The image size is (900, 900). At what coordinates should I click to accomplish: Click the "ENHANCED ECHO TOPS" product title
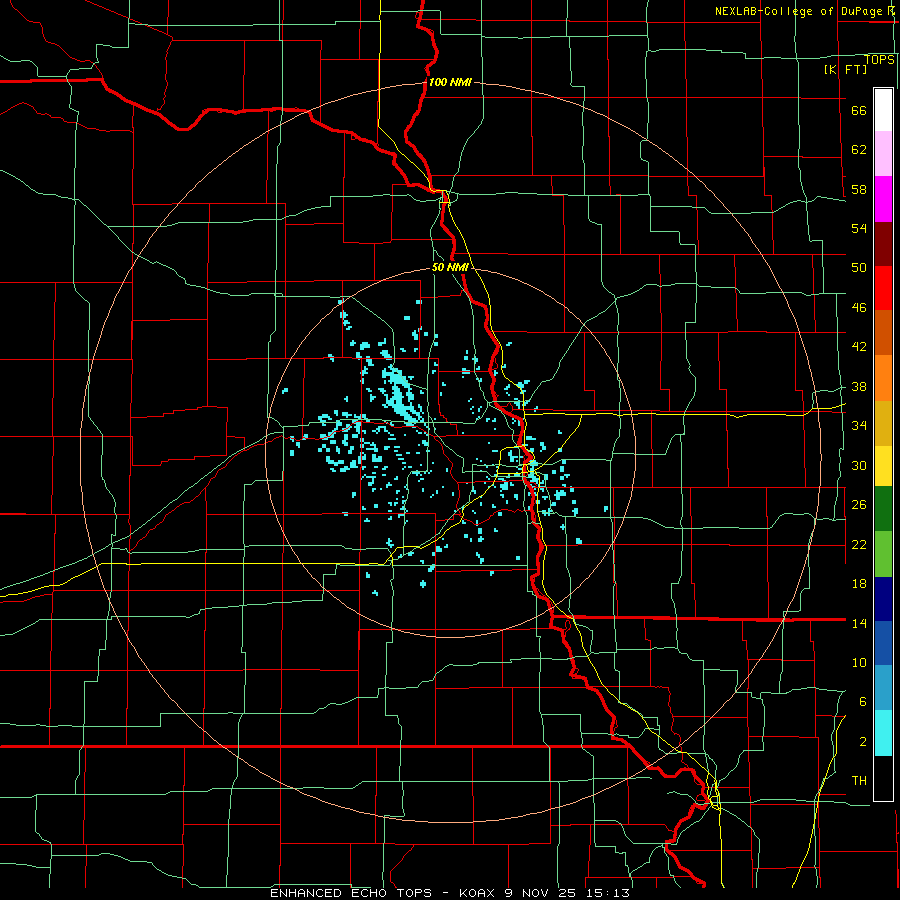click(351, 893)
